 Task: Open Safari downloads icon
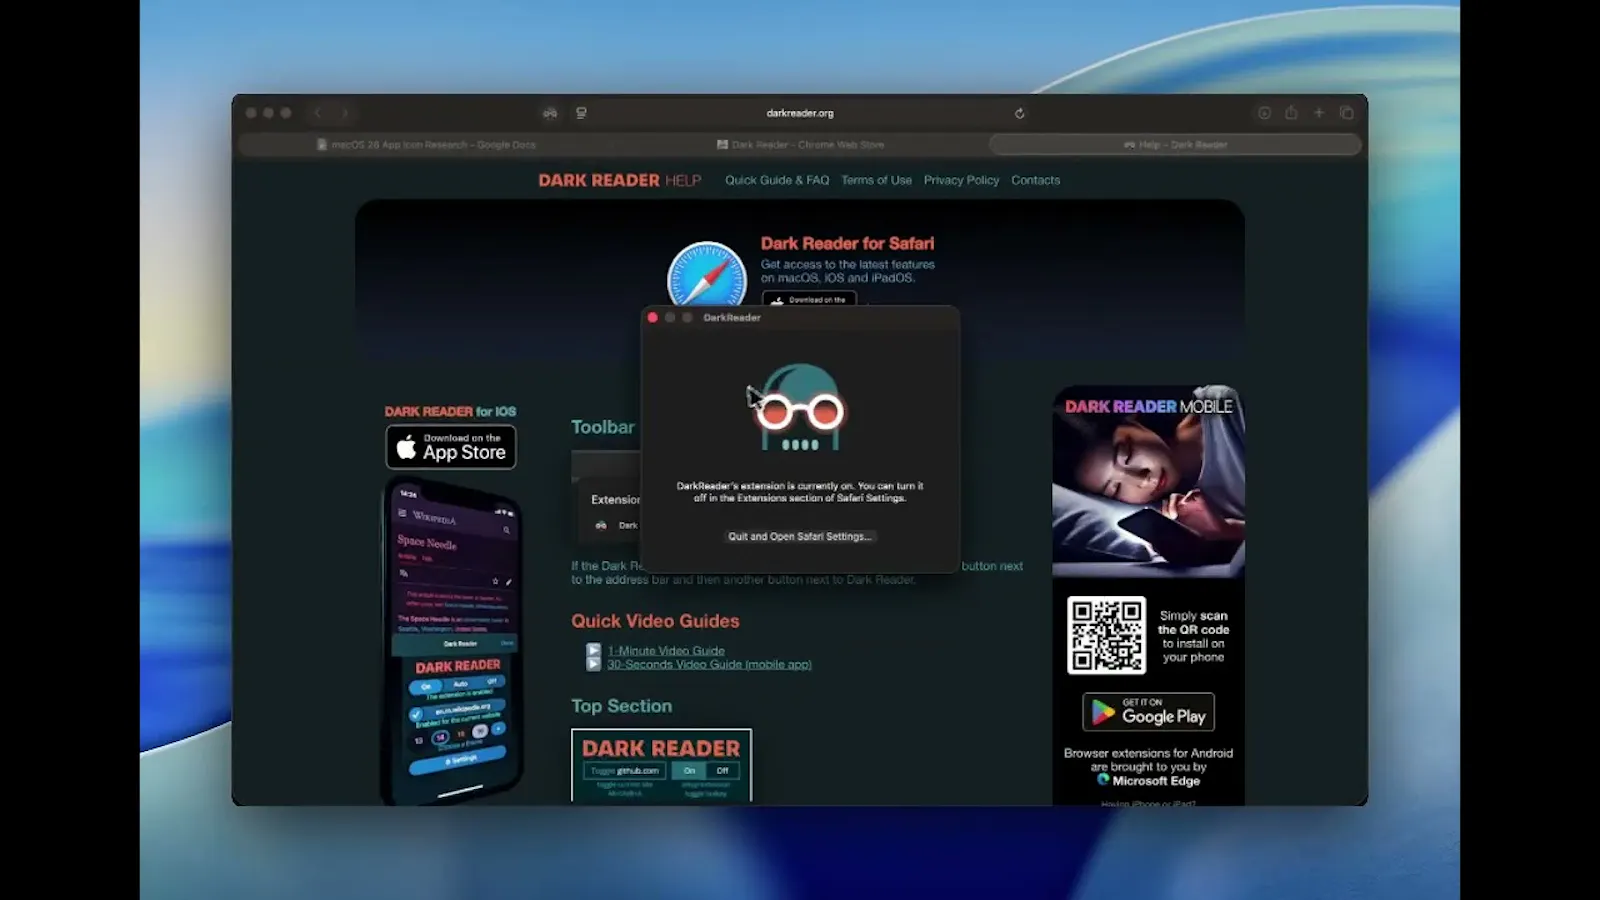point(1264,113)
